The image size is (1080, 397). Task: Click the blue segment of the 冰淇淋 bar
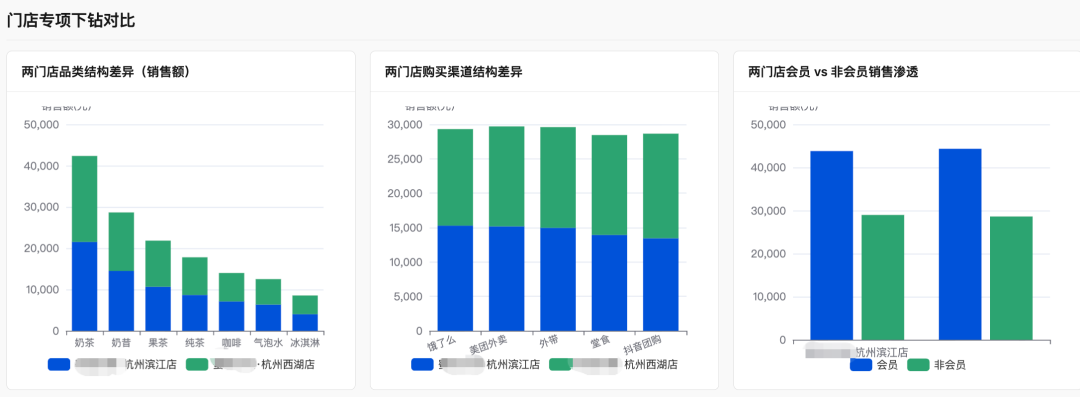tap(305, 323)
